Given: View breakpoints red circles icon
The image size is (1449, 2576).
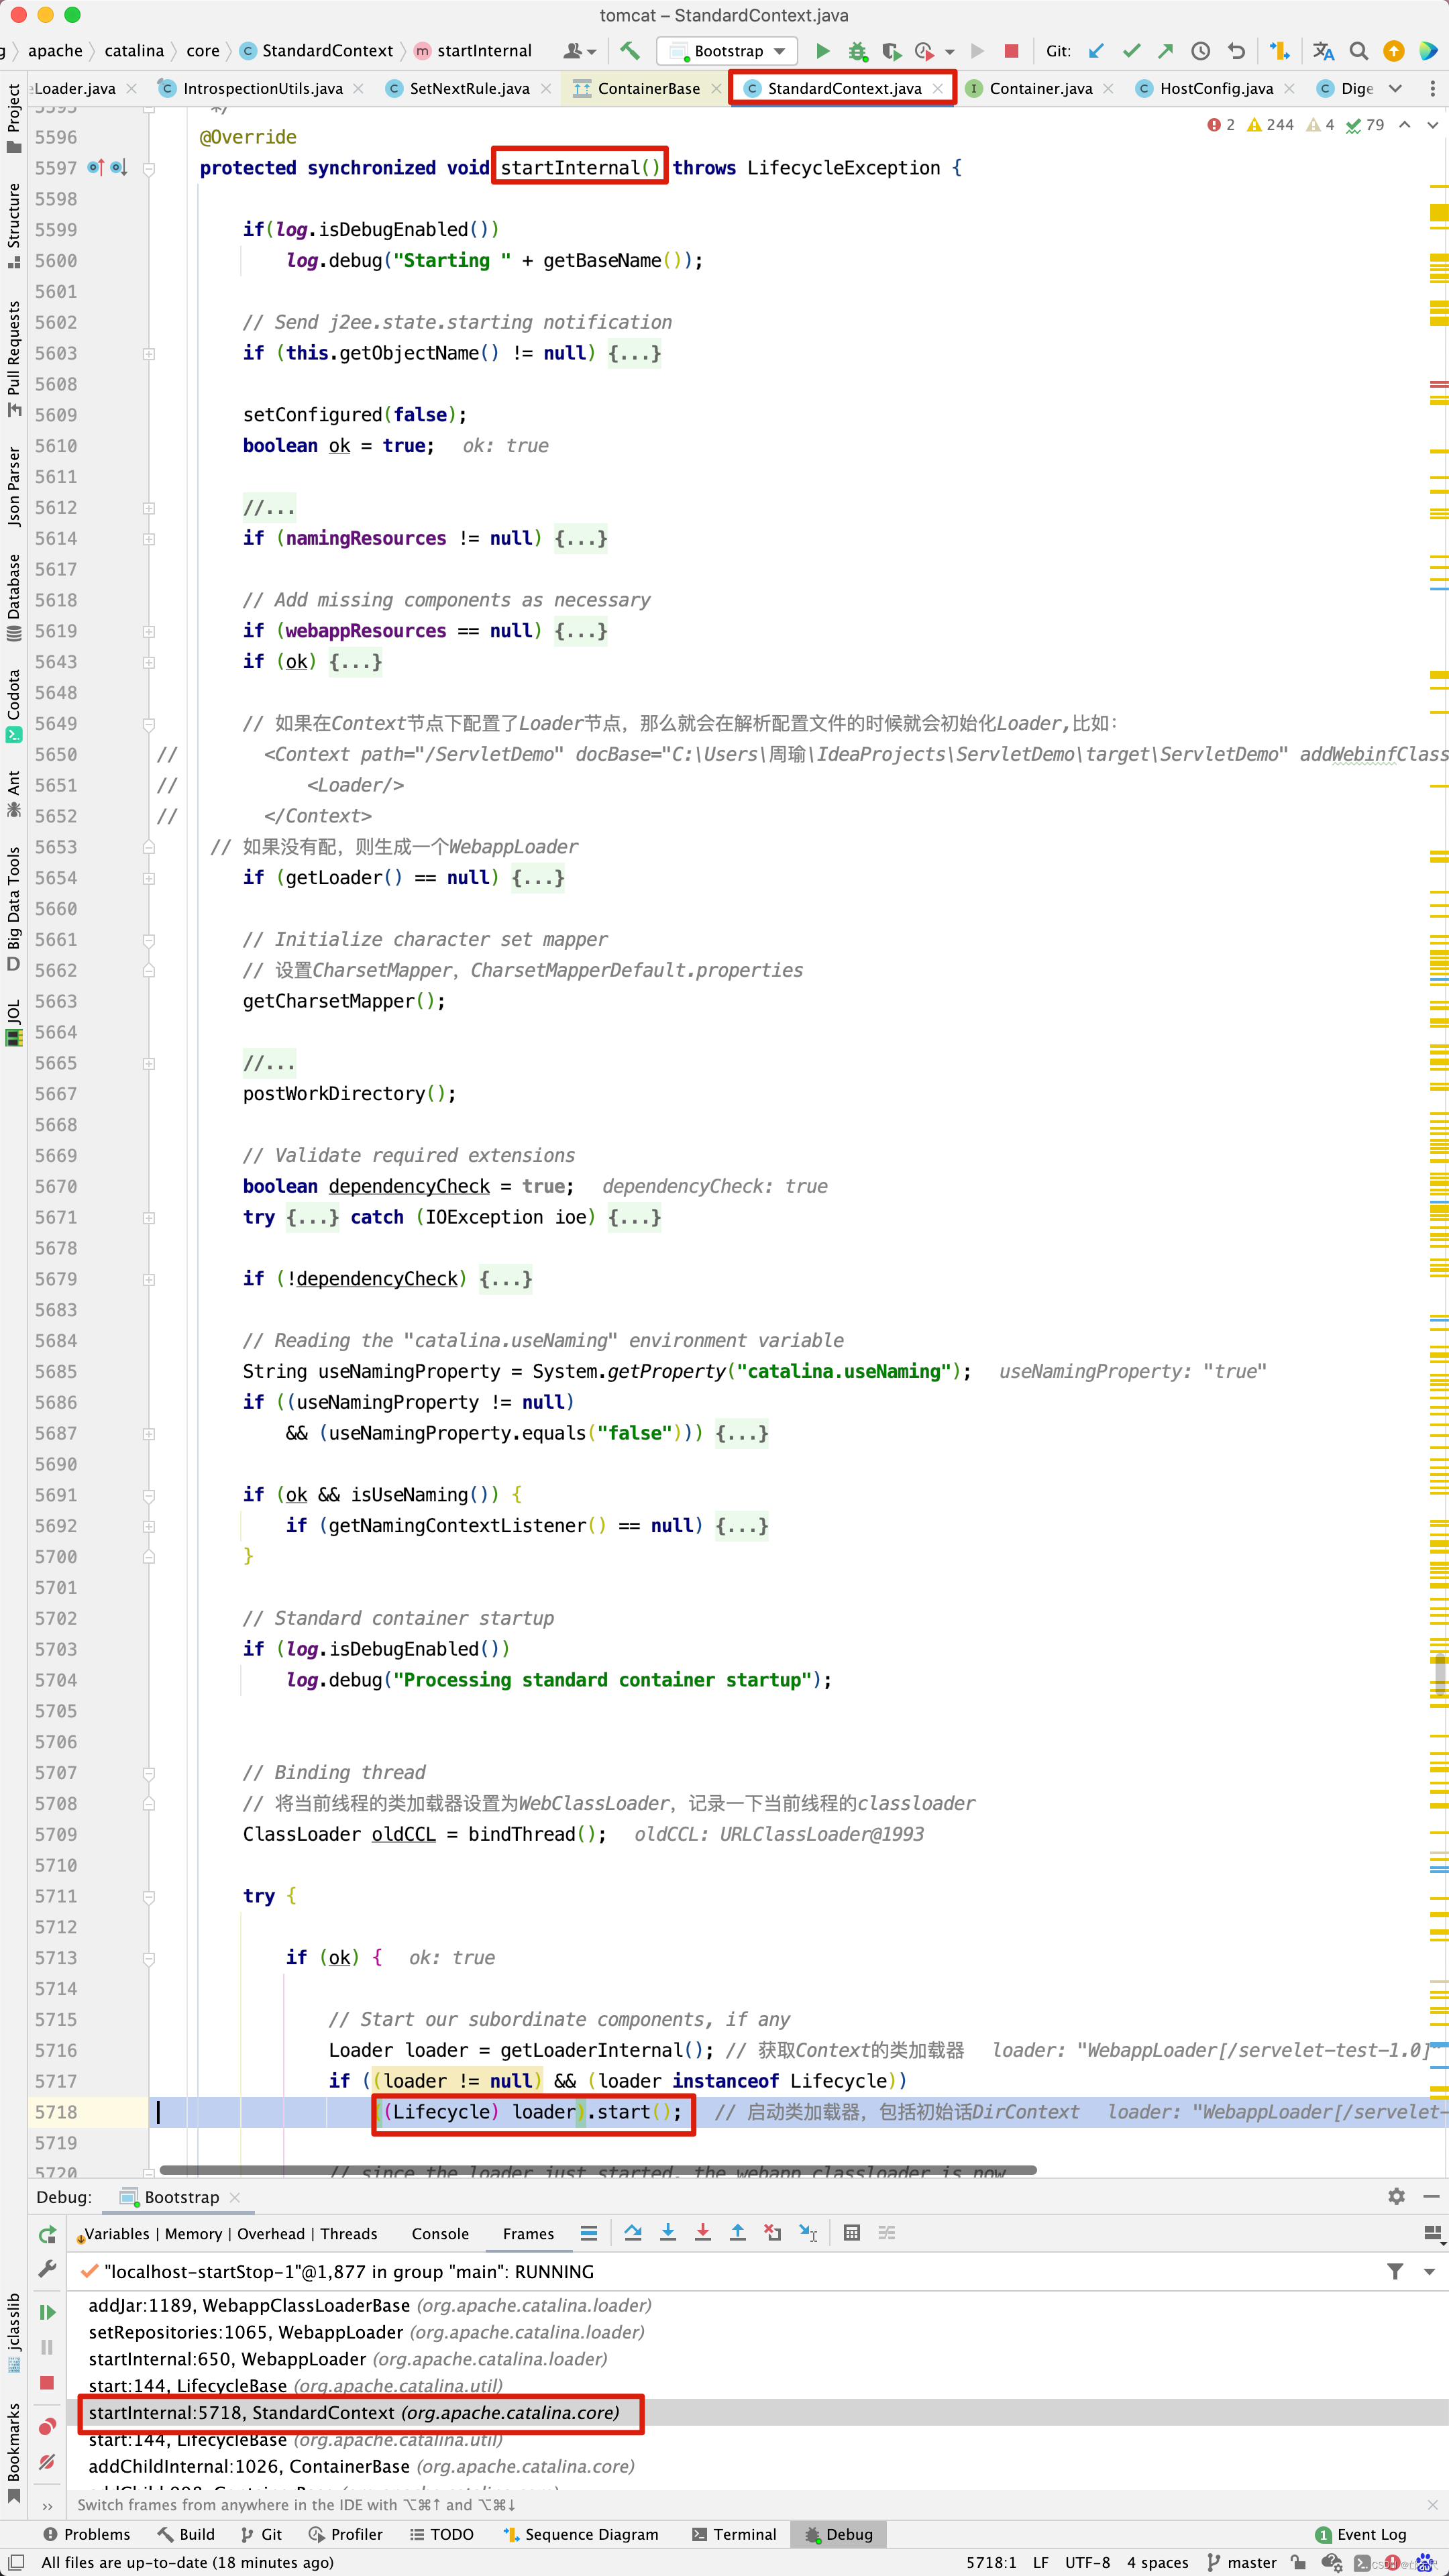Looking at the screenshot, I should [47, 2427].
